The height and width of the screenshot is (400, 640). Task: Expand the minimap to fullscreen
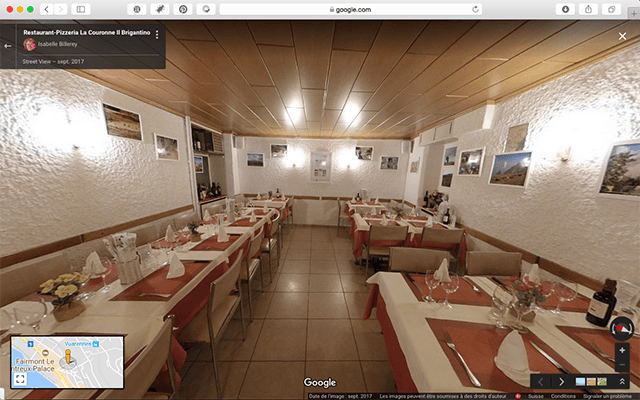(21, 378)
